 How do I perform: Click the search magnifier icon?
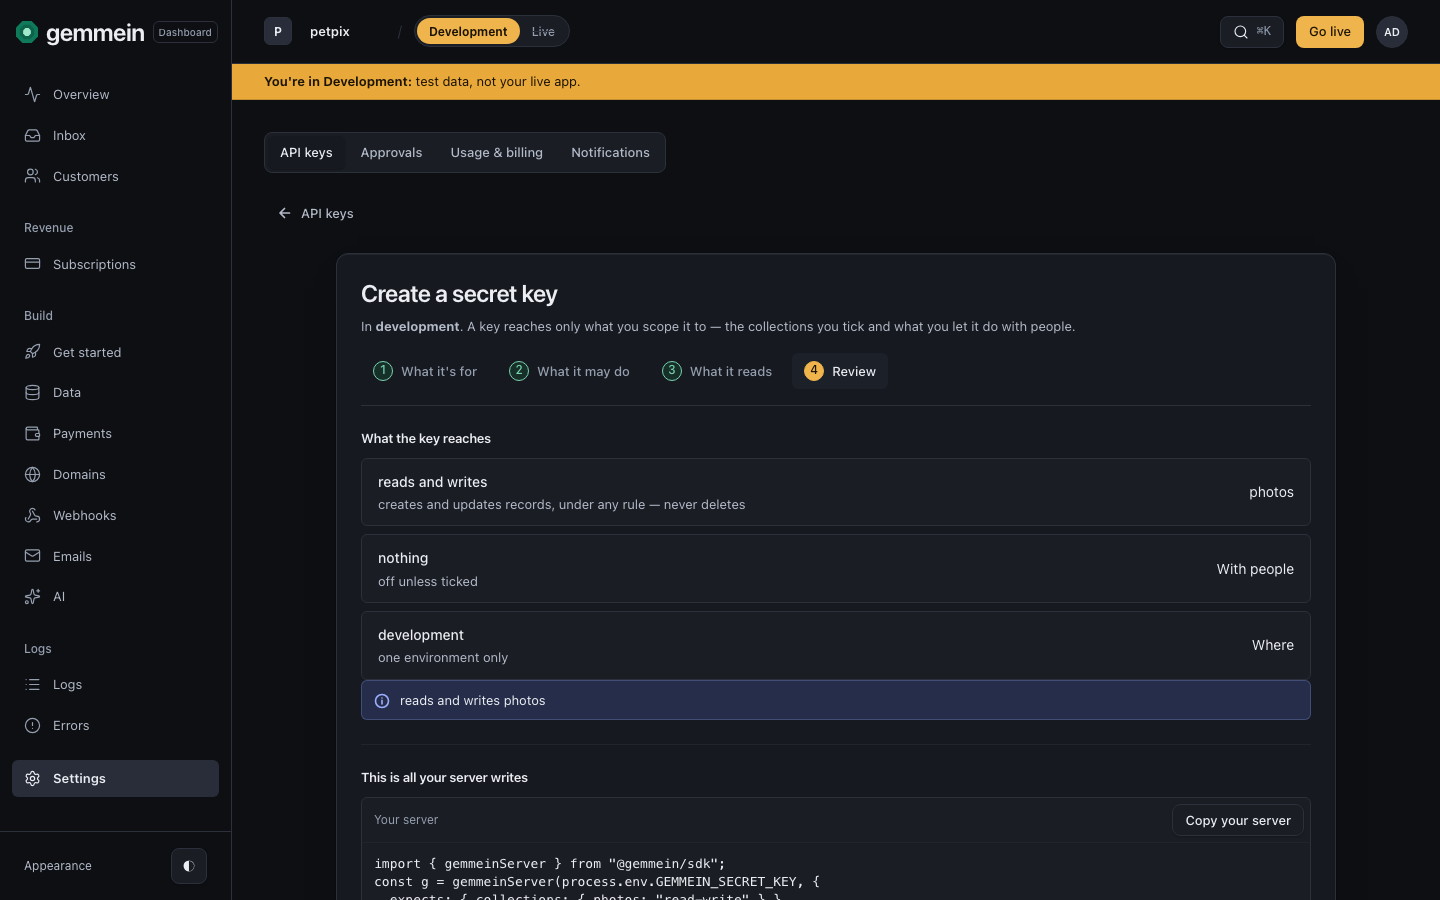(x=1241, y=32)
